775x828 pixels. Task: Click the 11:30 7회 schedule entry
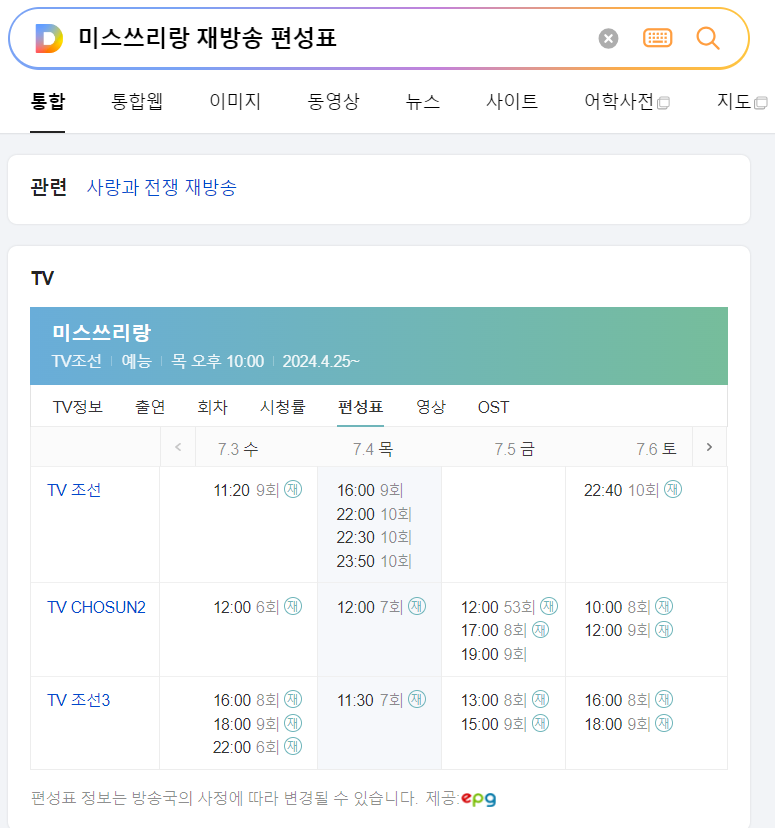370,700
